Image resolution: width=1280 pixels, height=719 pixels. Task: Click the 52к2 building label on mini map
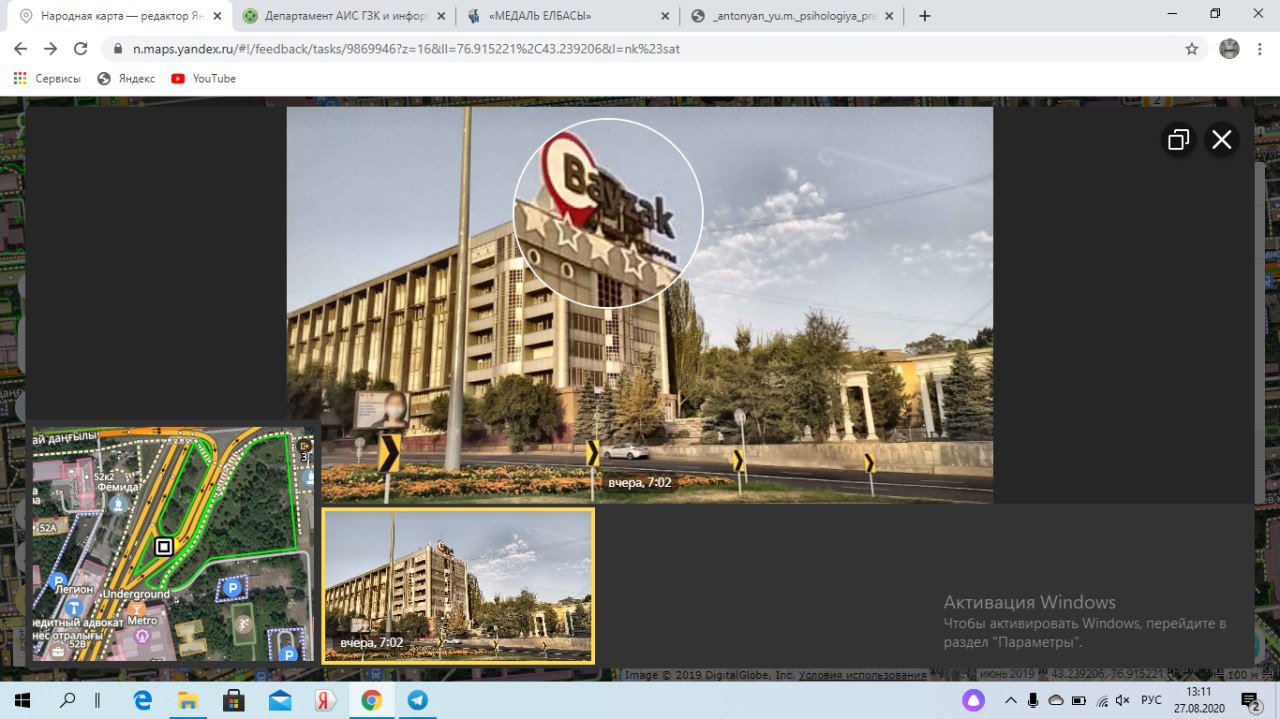pyautogui.click(x=104, y=477)
